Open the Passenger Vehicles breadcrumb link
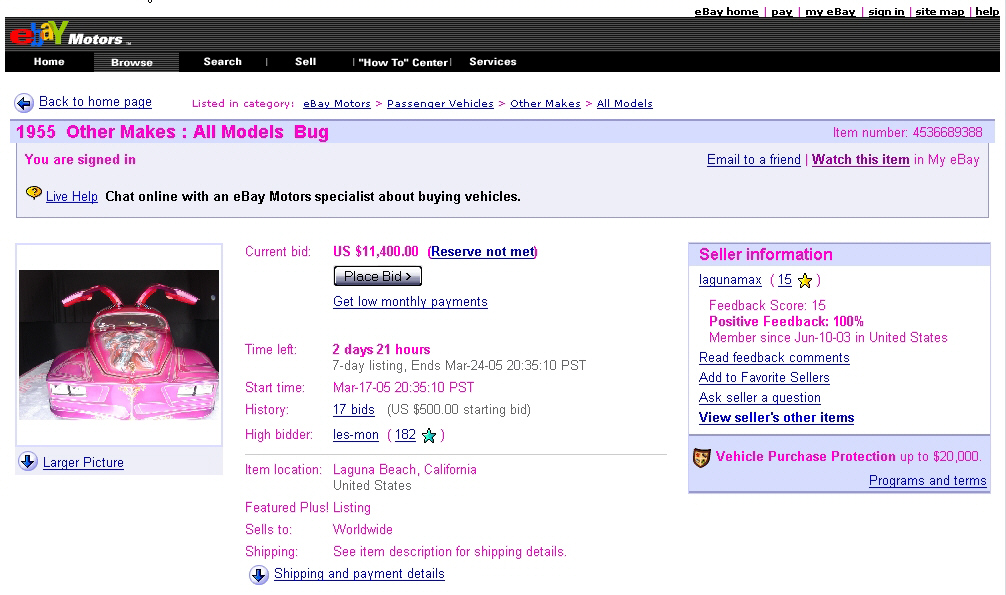The height and width of the screenshot is (595, 1006). (440, 104)
